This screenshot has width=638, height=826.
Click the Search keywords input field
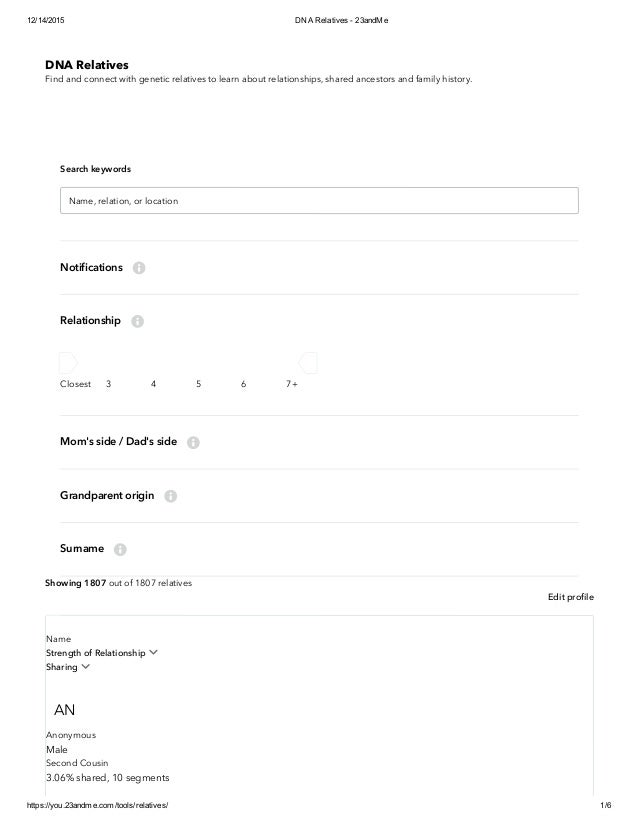tap(319, 200)
